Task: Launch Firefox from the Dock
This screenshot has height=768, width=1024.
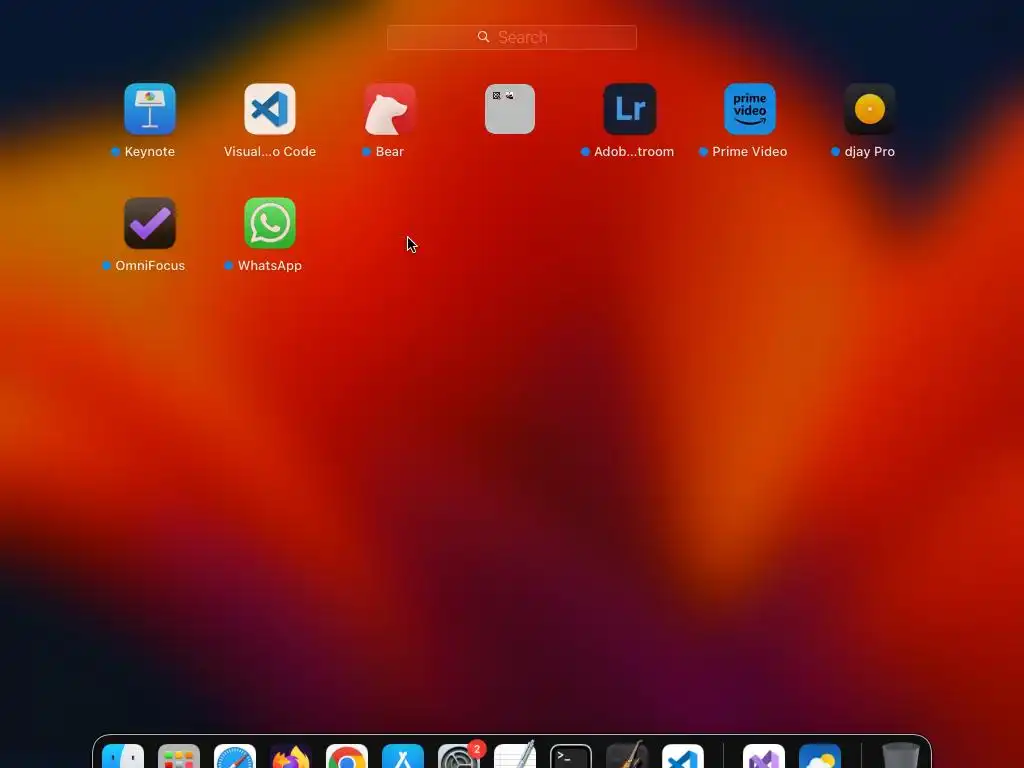Action: pos(291,758)
